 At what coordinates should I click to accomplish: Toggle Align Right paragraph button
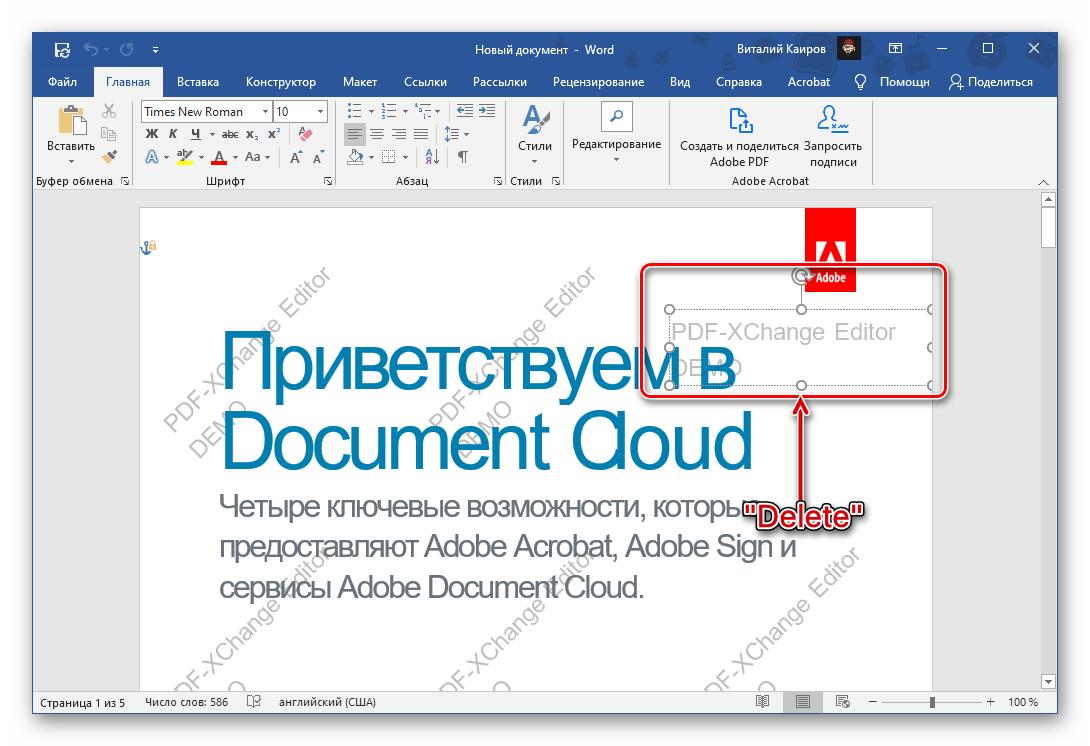(399, 134)
